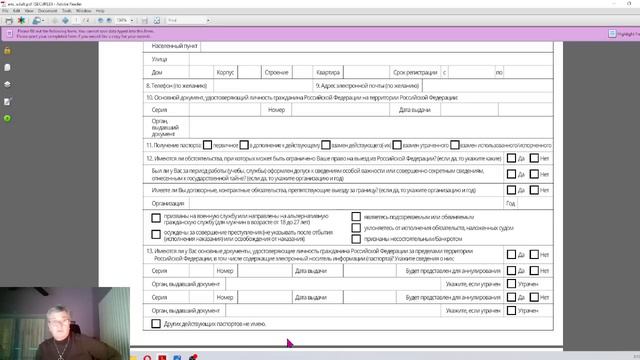The image size is (640, 360).
Task: Open the share/start meeting dropdown
Action: (38, 20)
